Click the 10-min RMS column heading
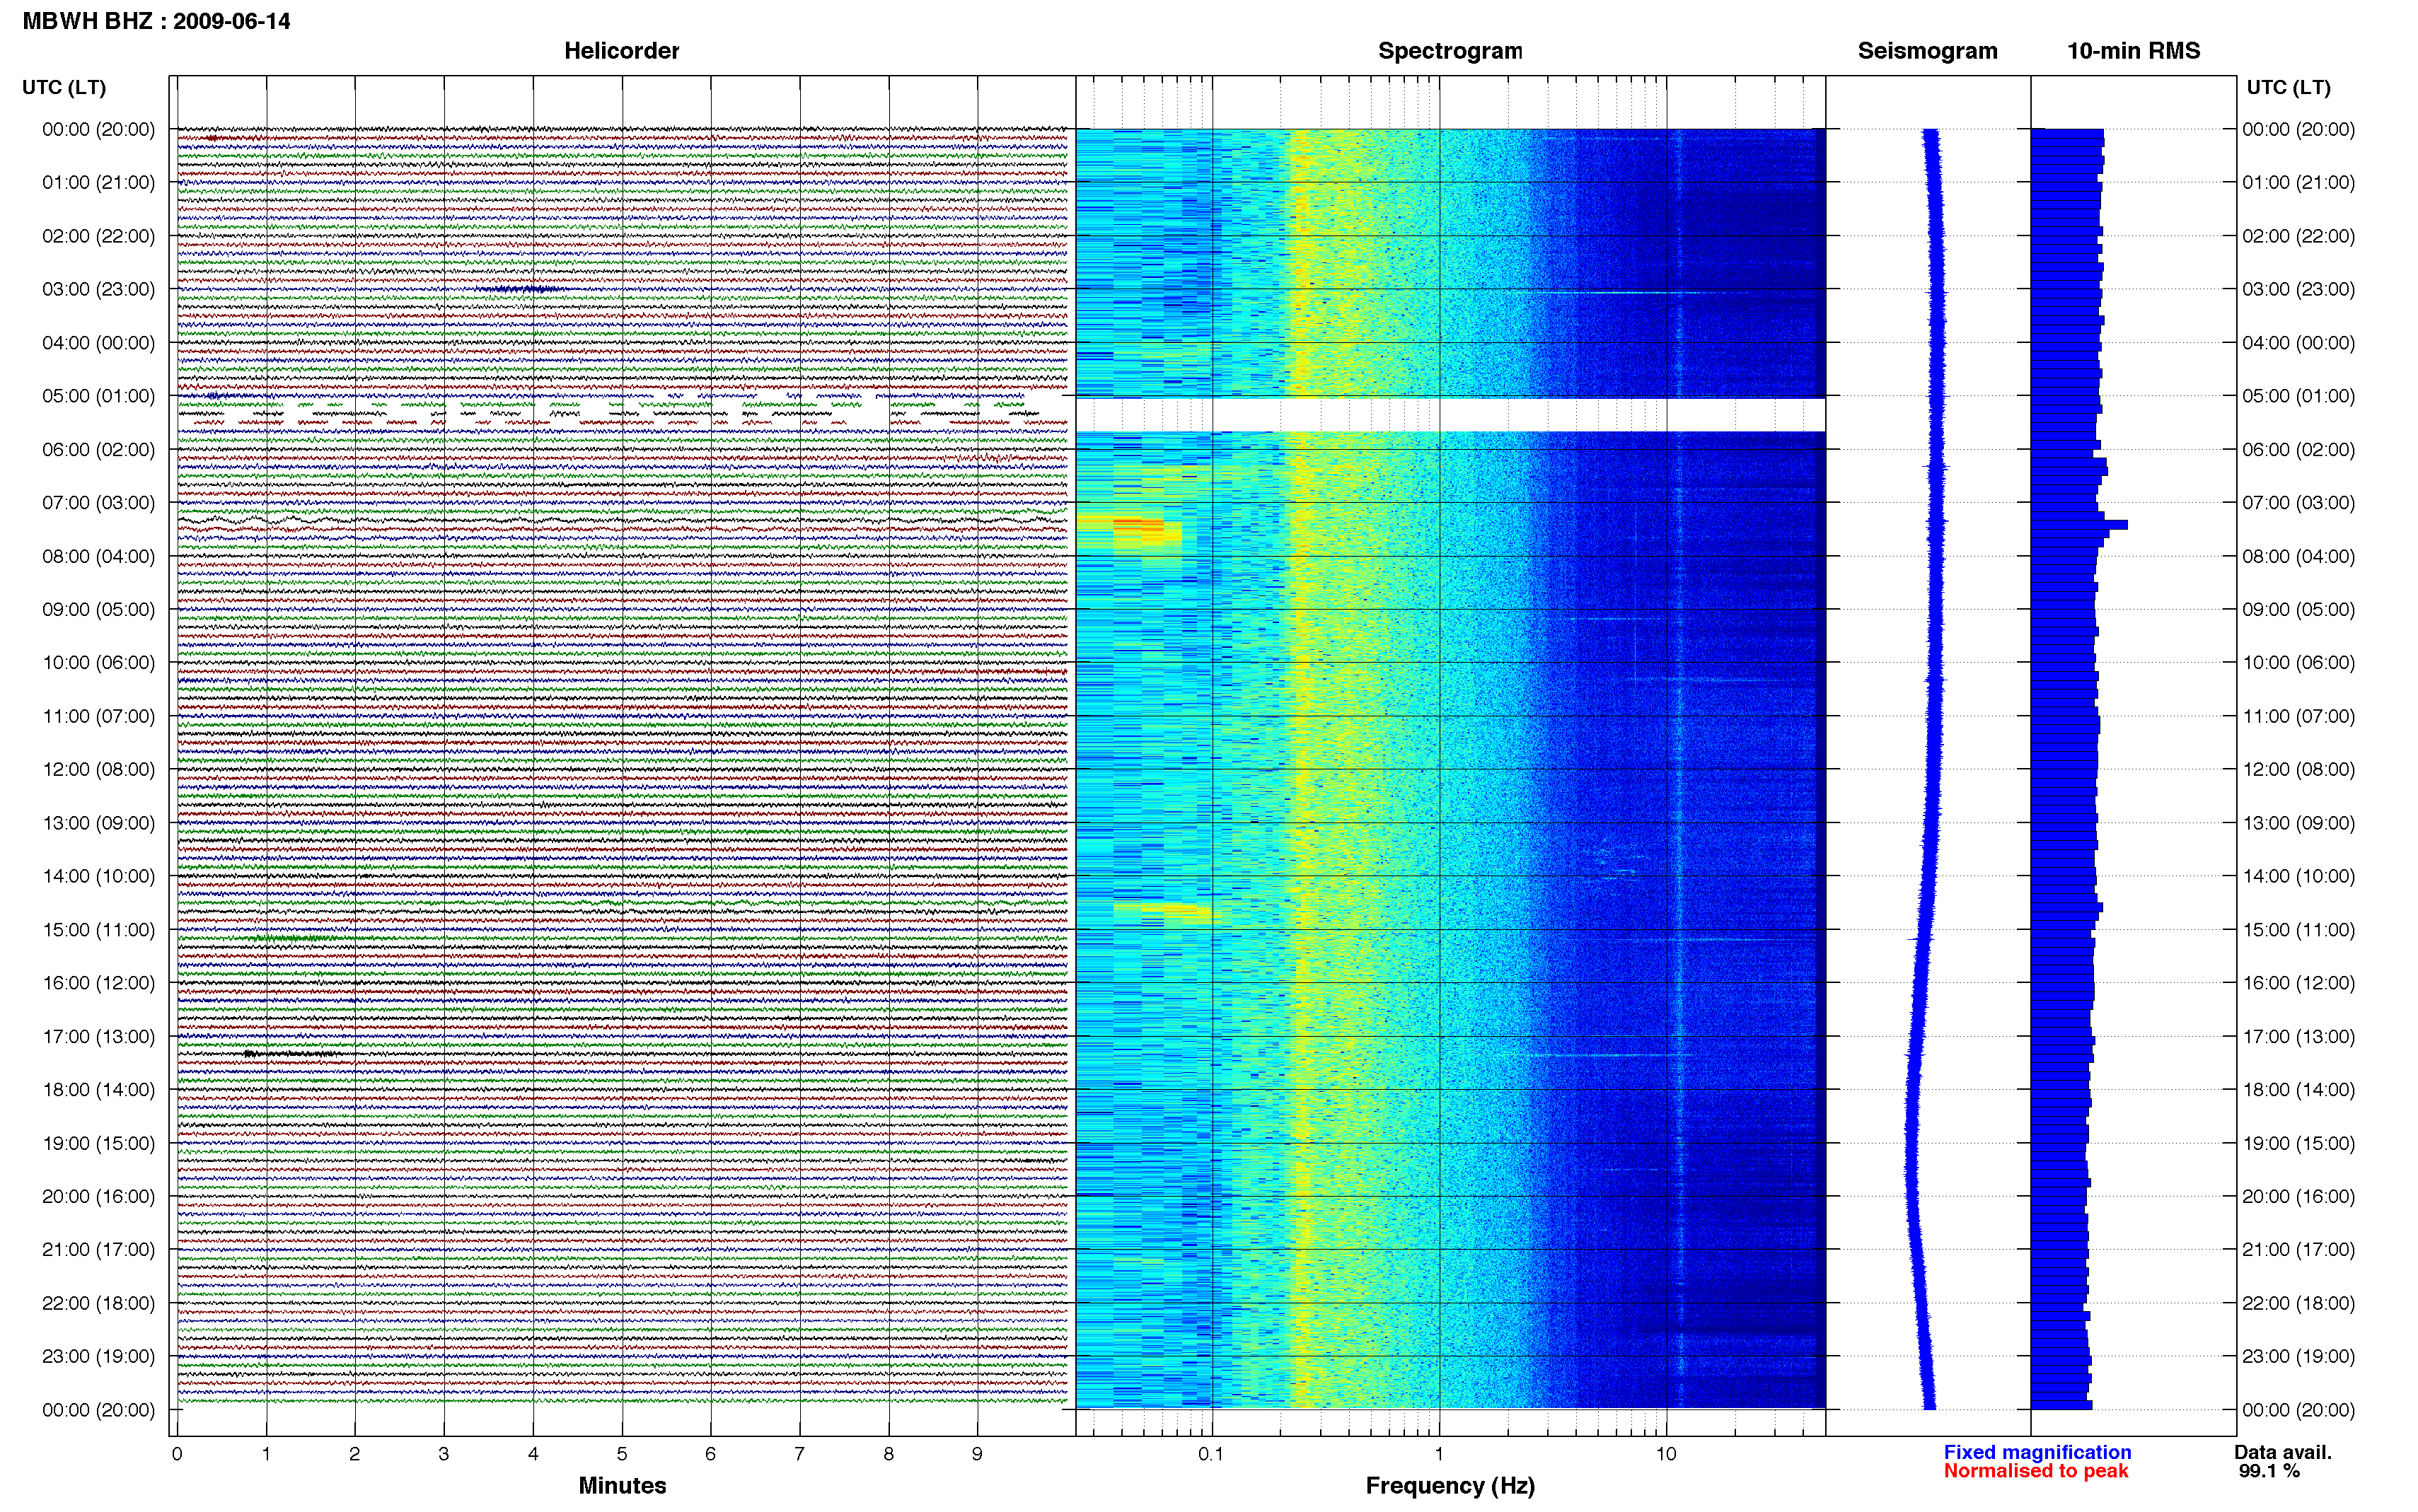Viewport: 2418px width, 1512px height. pos(2133,51)
